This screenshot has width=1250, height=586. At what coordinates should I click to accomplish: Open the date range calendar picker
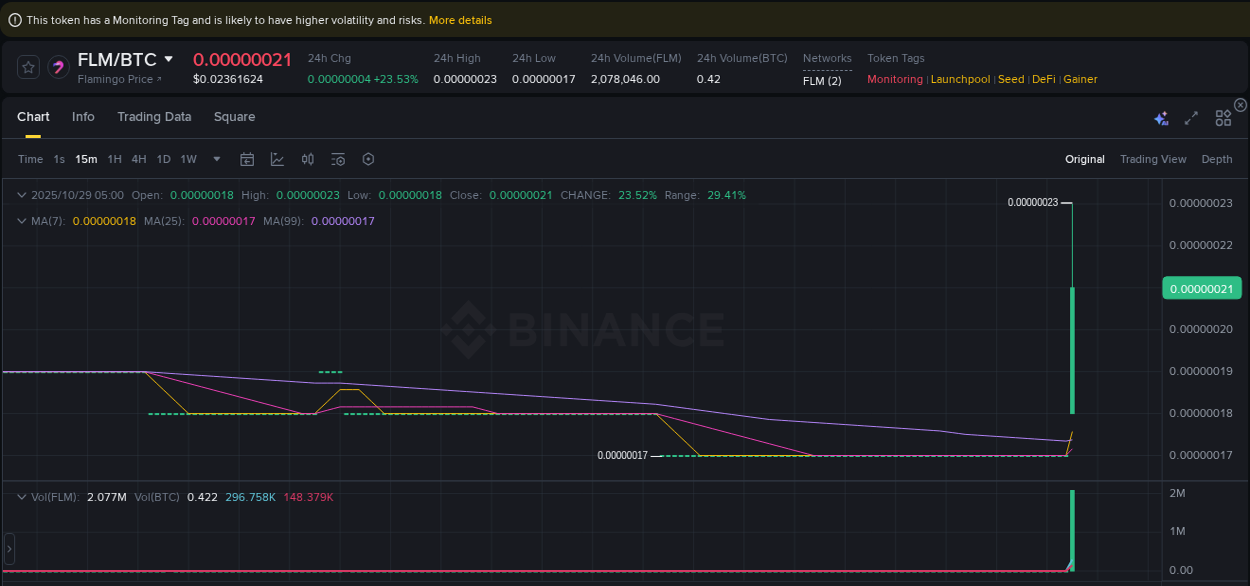click(x=247, y=159)
